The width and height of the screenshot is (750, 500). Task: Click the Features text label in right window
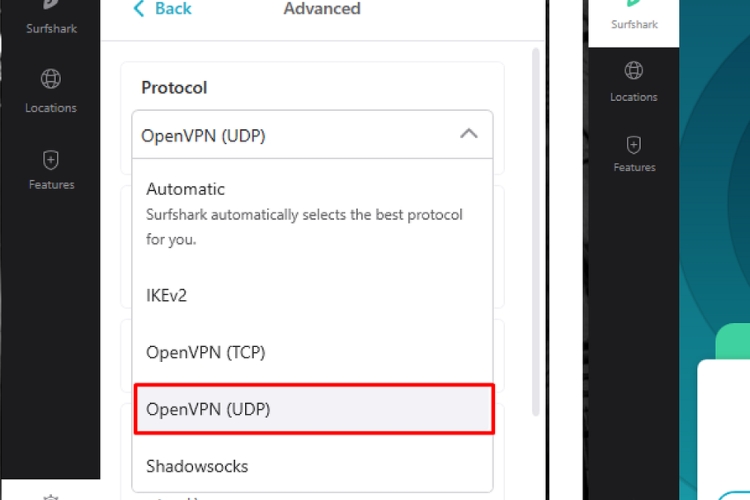(634, 168)
